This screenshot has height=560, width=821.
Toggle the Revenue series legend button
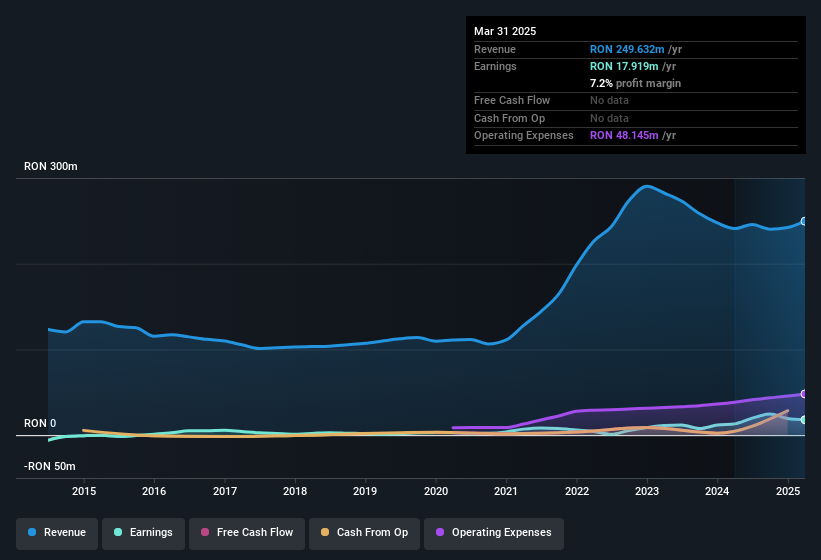(57, 533)
